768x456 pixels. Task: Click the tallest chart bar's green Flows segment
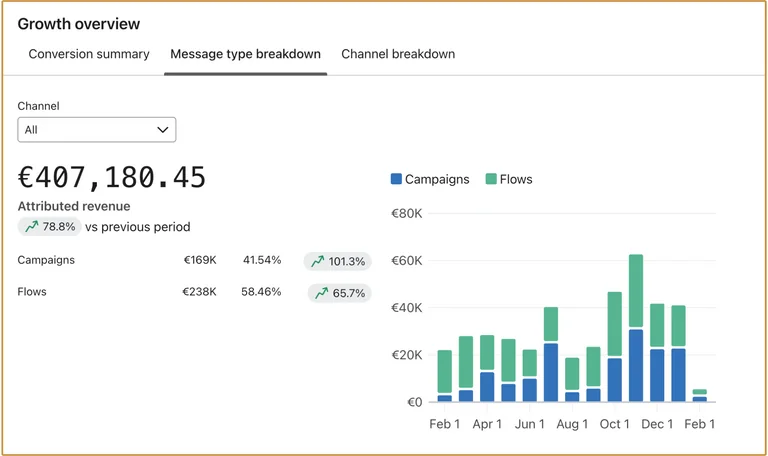click(636, 290)
